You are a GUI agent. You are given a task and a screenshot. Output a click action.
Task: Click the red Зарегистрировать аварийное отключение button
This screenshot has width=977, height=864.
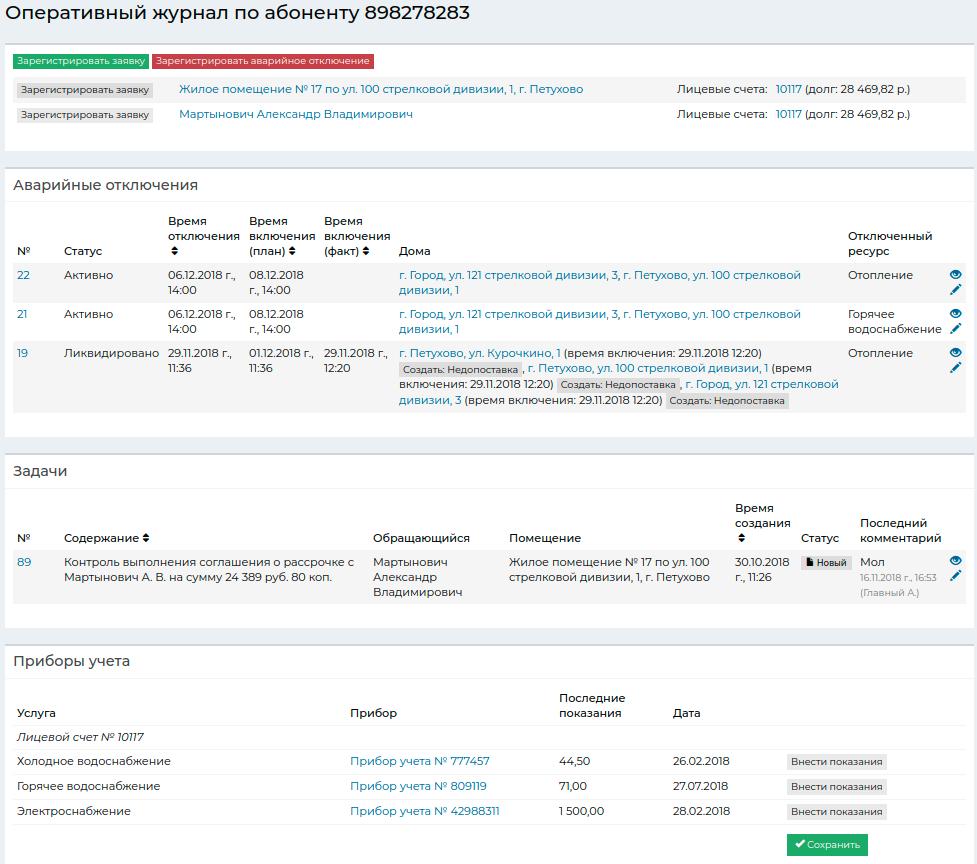[x=262, y=61]
